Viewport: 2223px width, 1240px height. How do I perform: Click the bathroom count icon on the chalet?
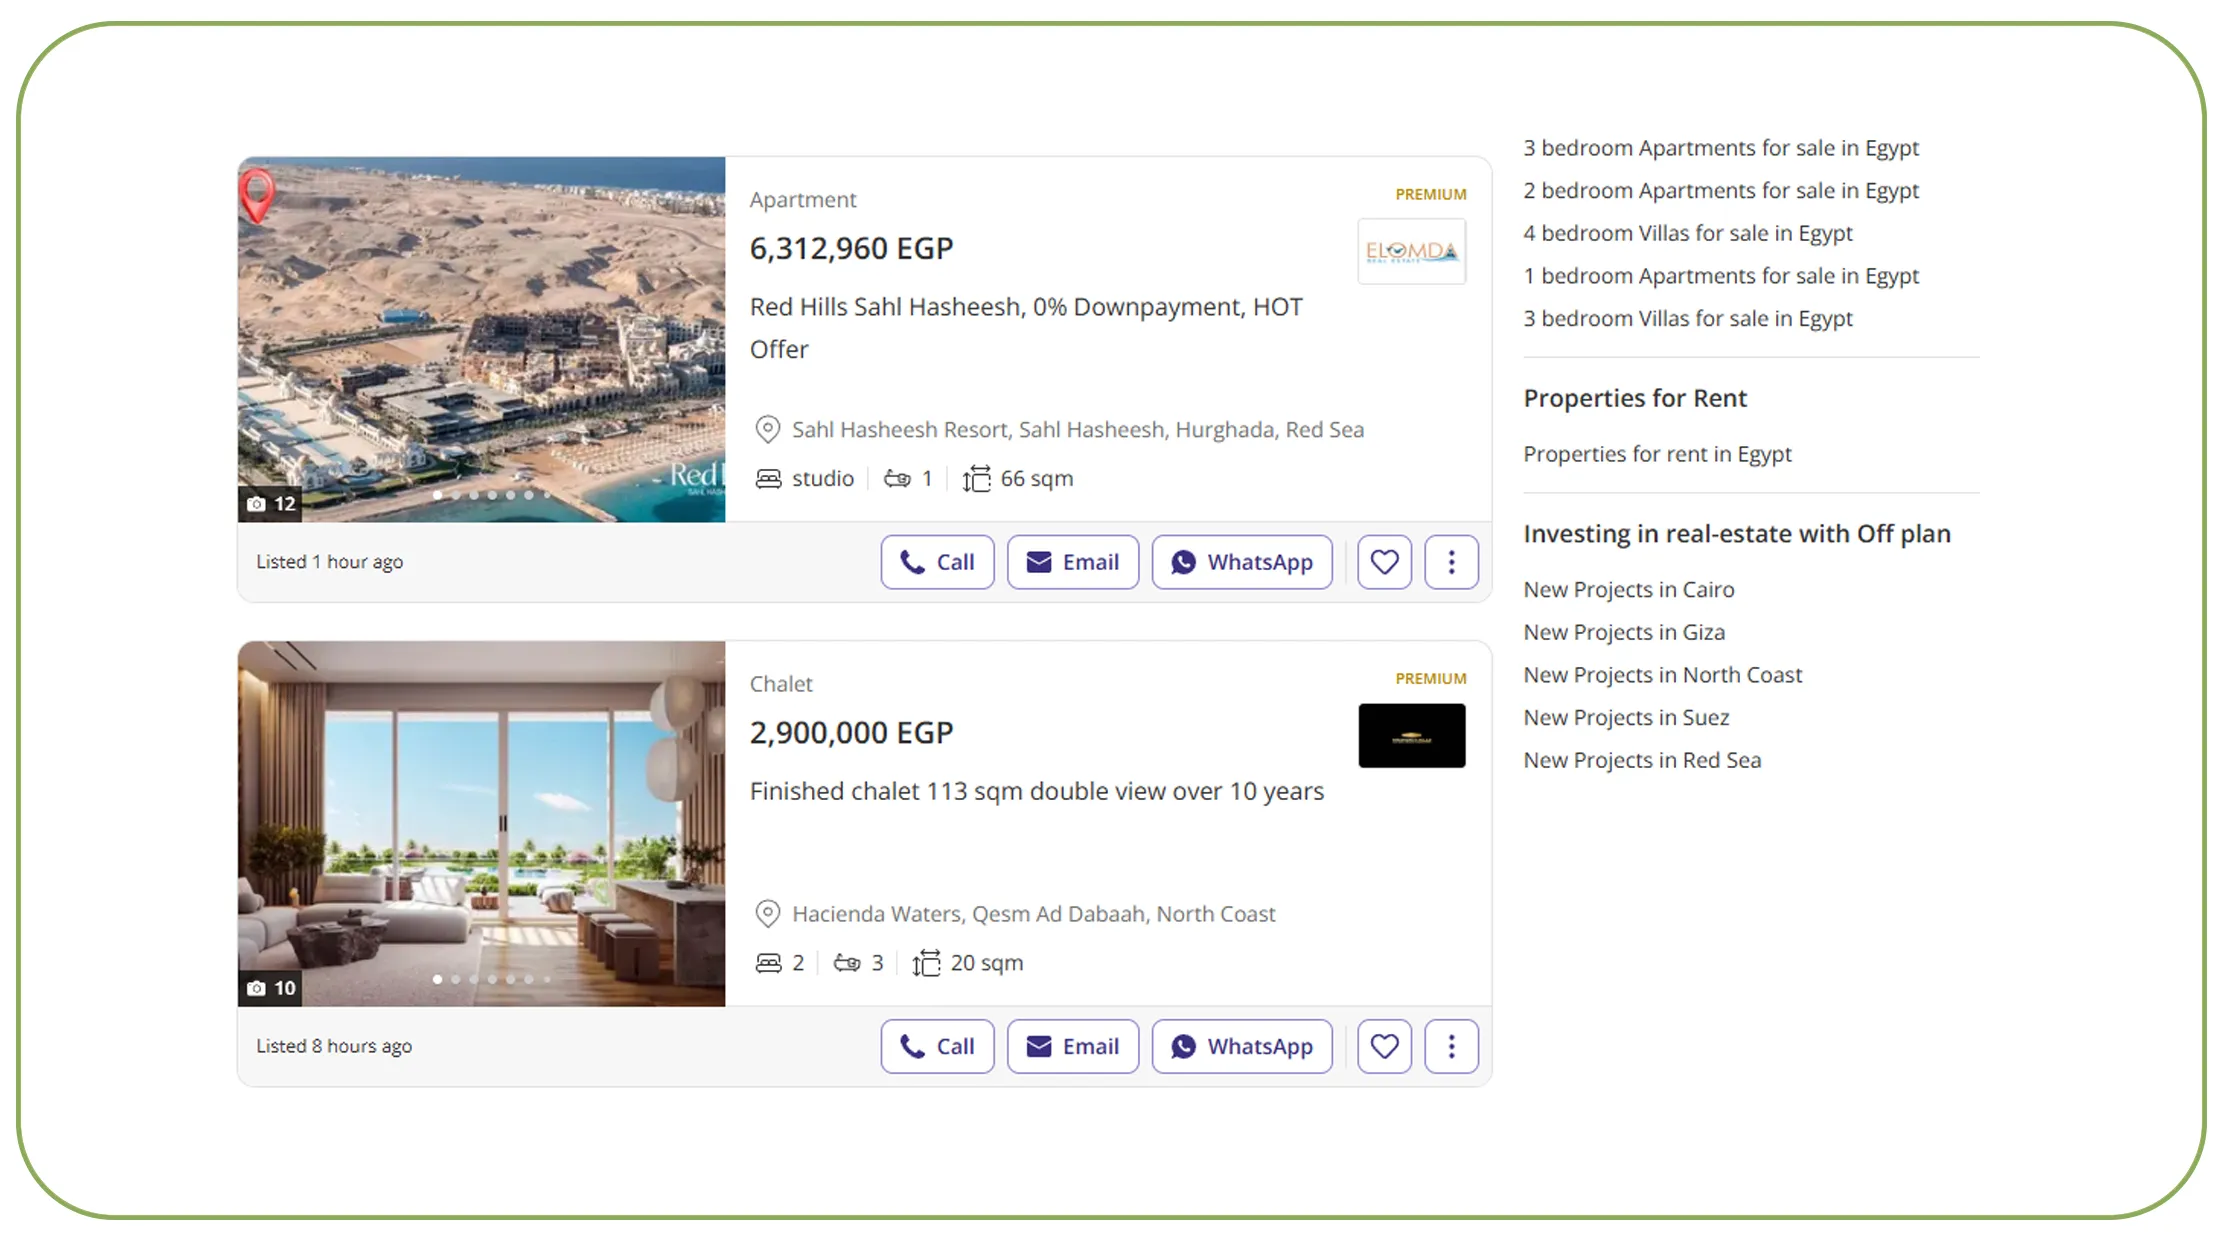(x=848, y=962)
